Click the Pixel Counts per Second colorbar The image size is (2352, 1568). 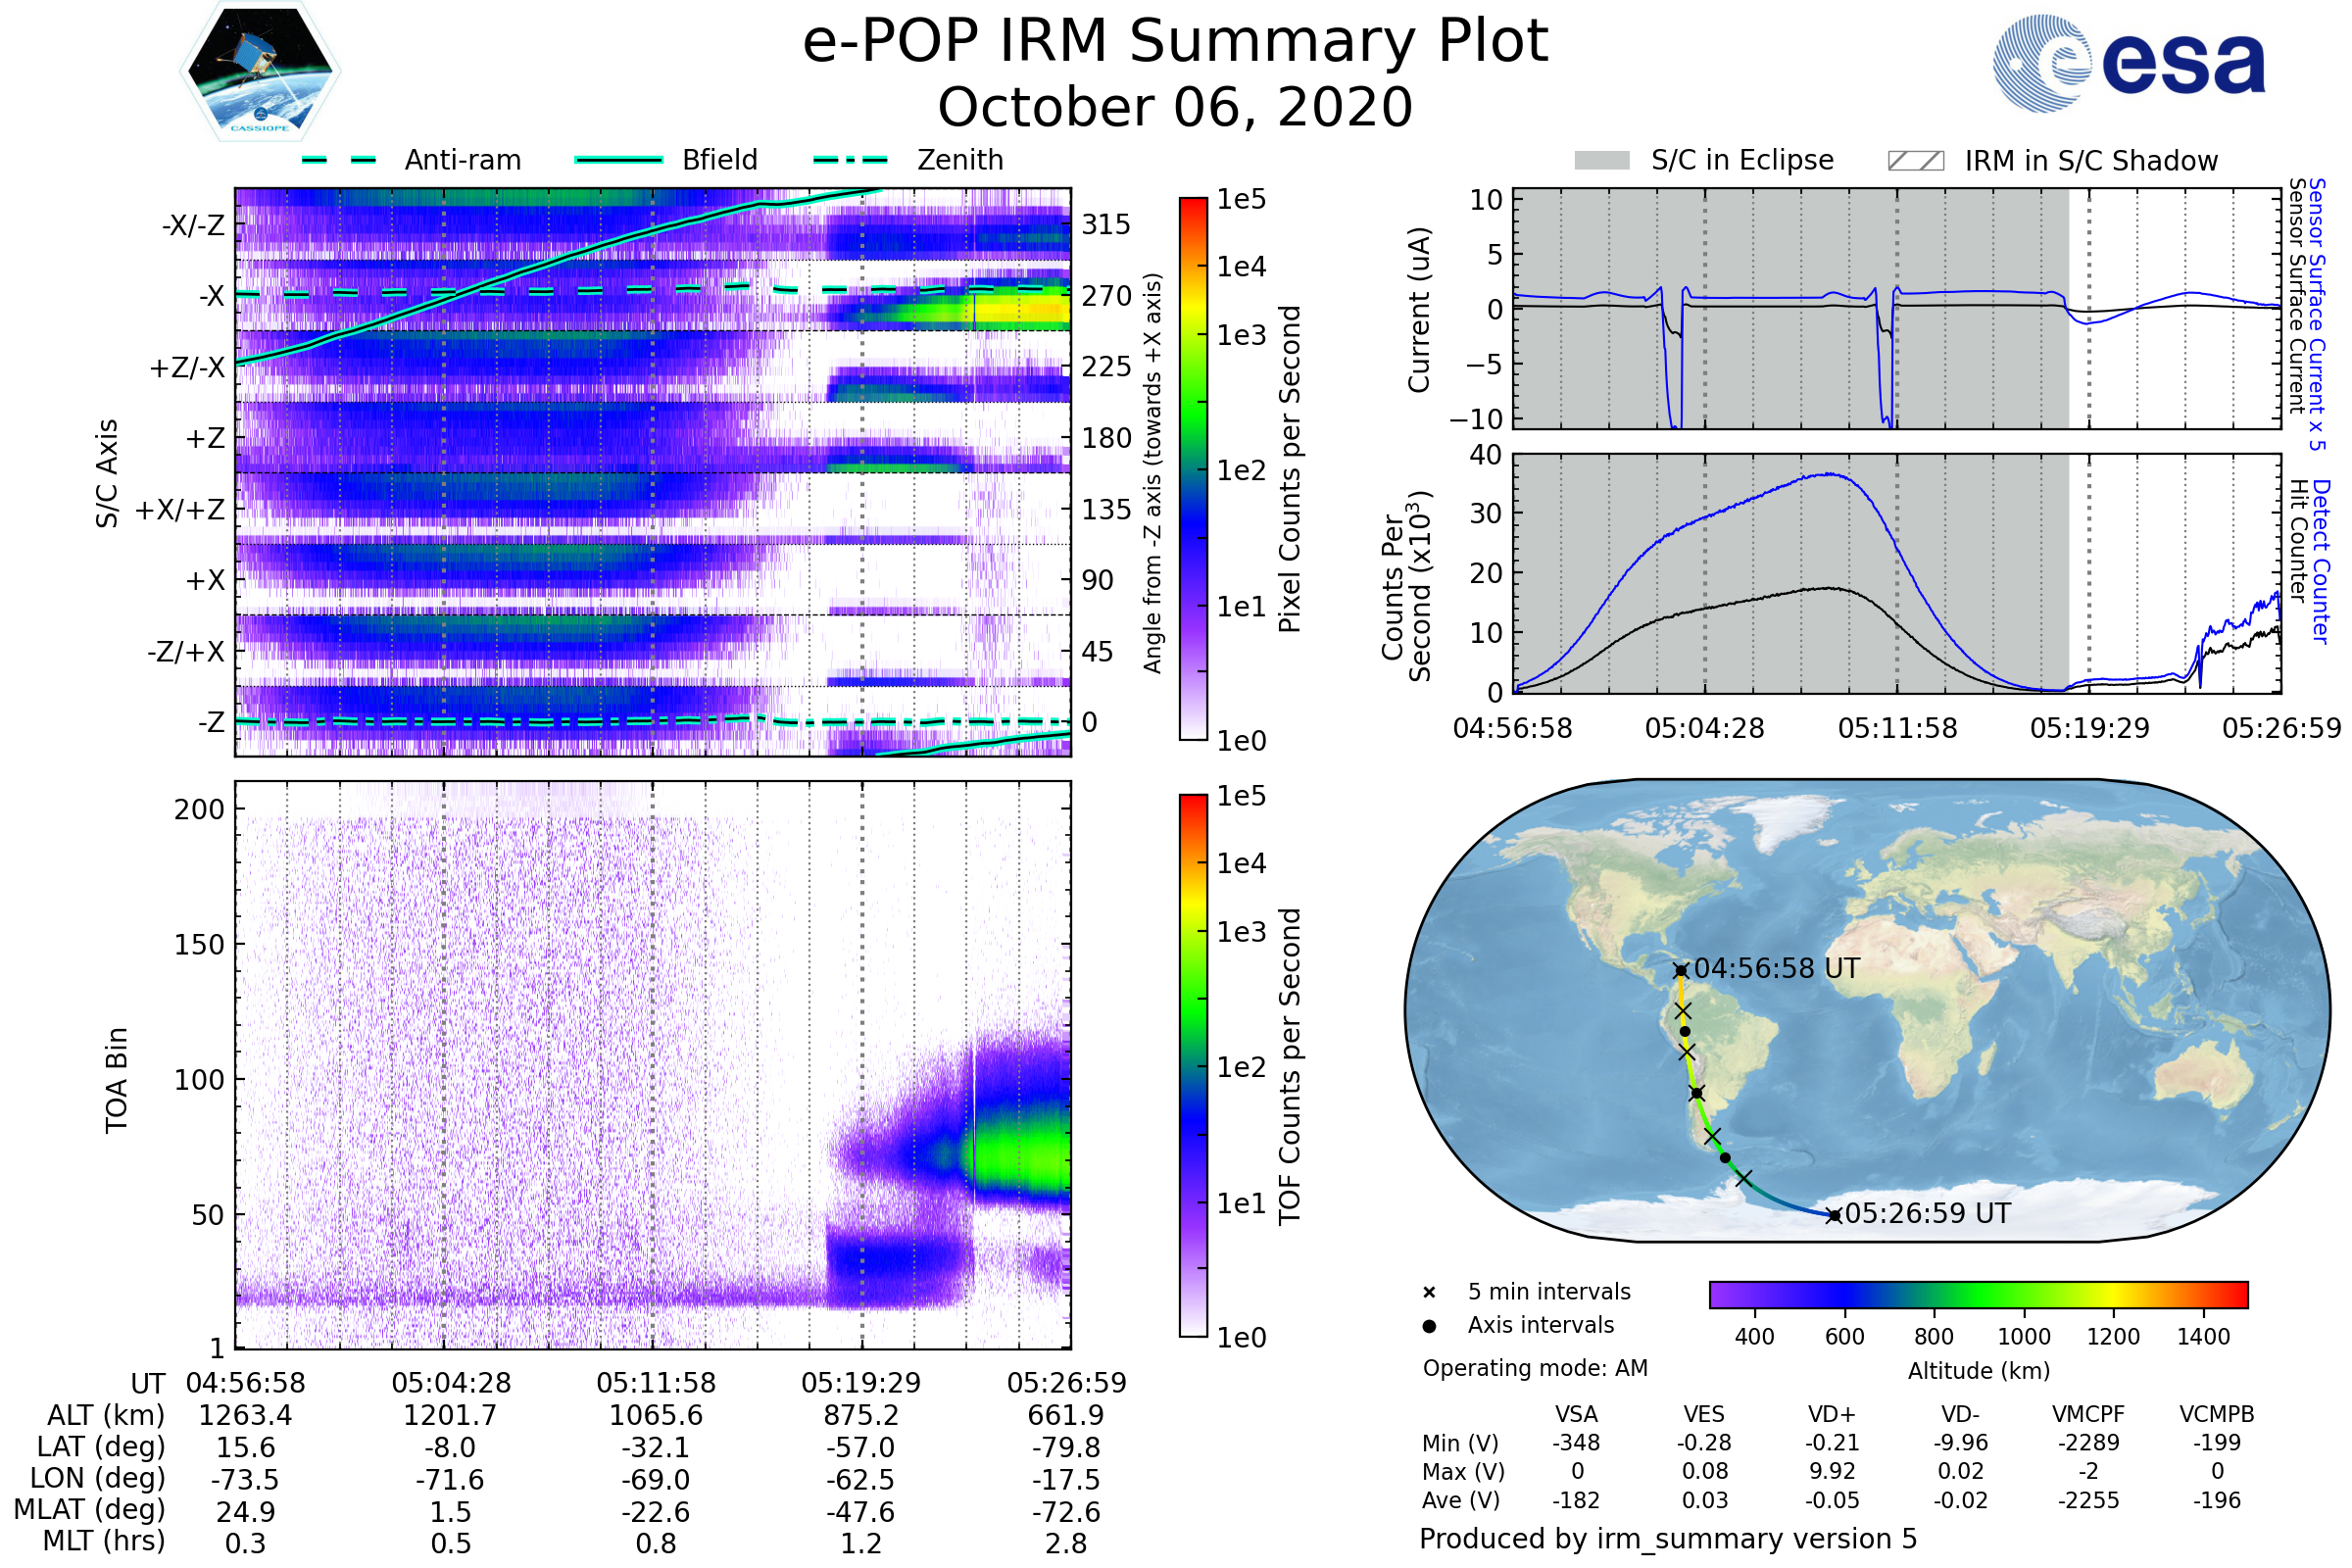click(1193, 469)
